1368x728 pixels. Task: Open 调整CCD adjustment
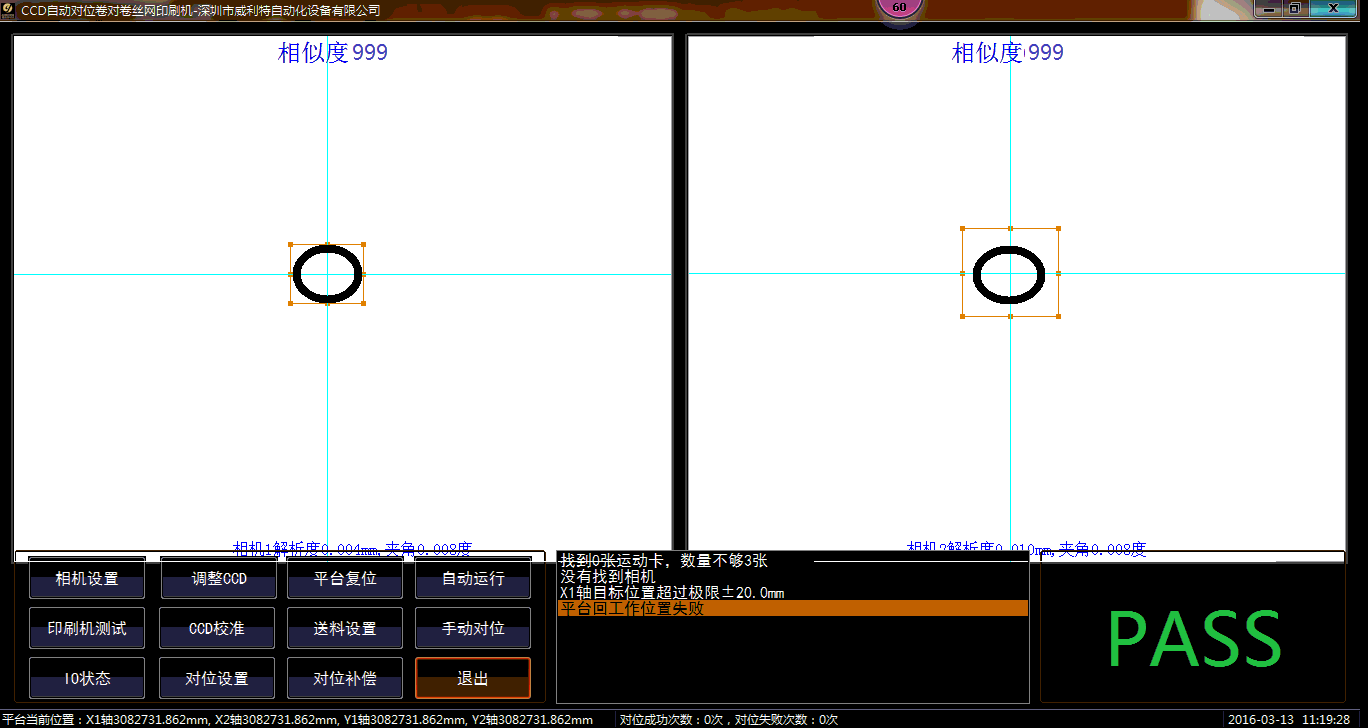tap(218, 578)
